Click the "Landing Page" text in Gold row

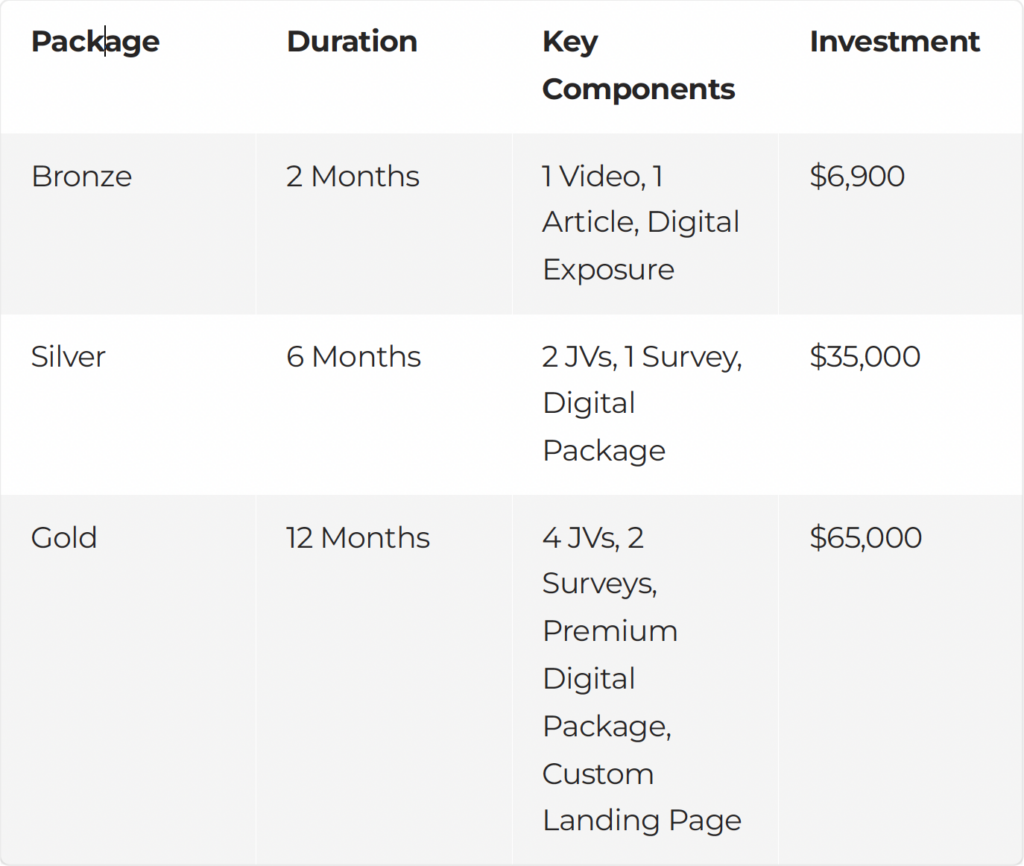coord(642,821)
